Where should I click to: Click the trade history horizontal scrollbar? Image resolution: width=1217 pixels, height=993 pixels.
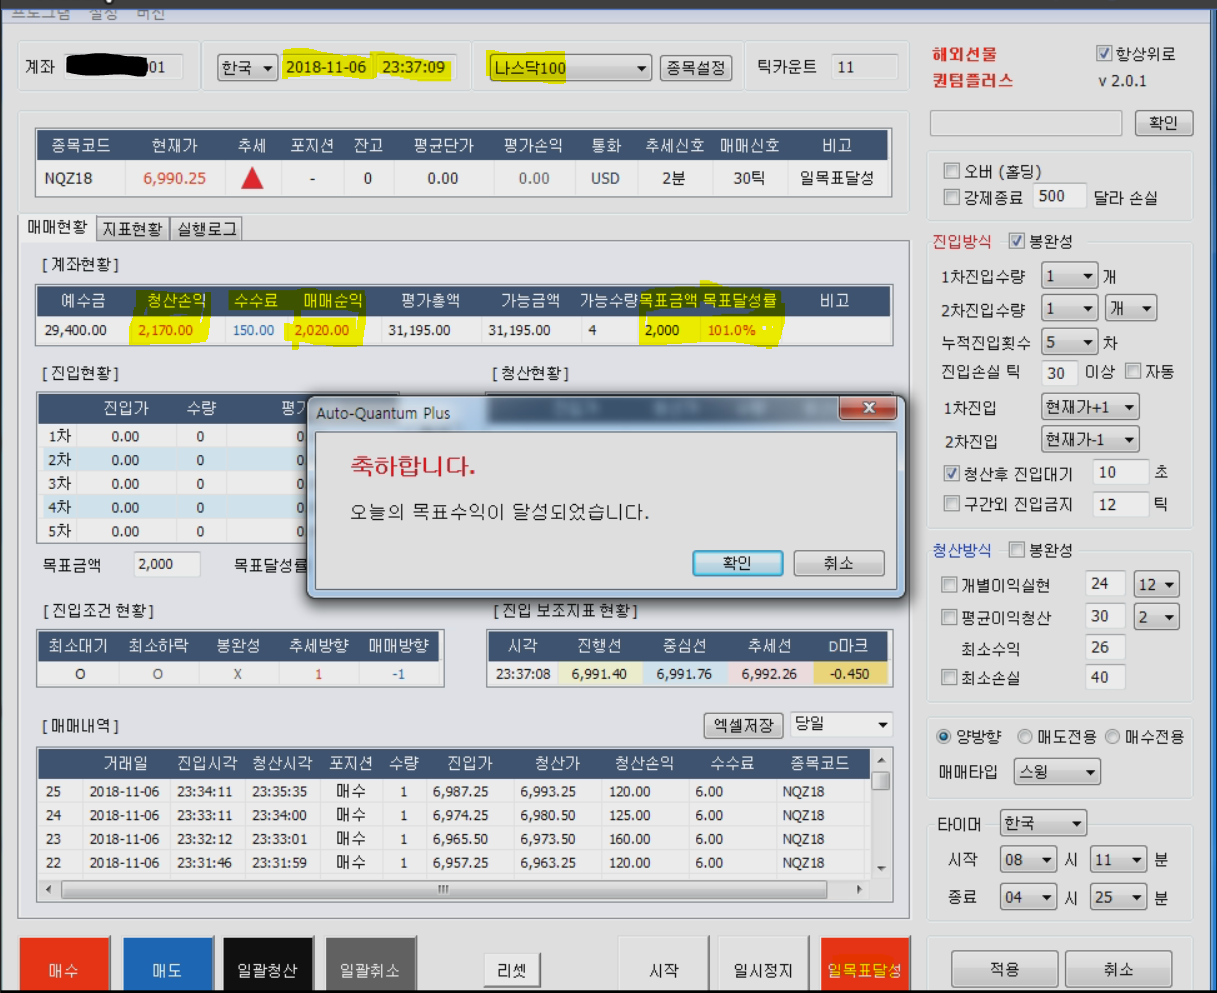442,889
